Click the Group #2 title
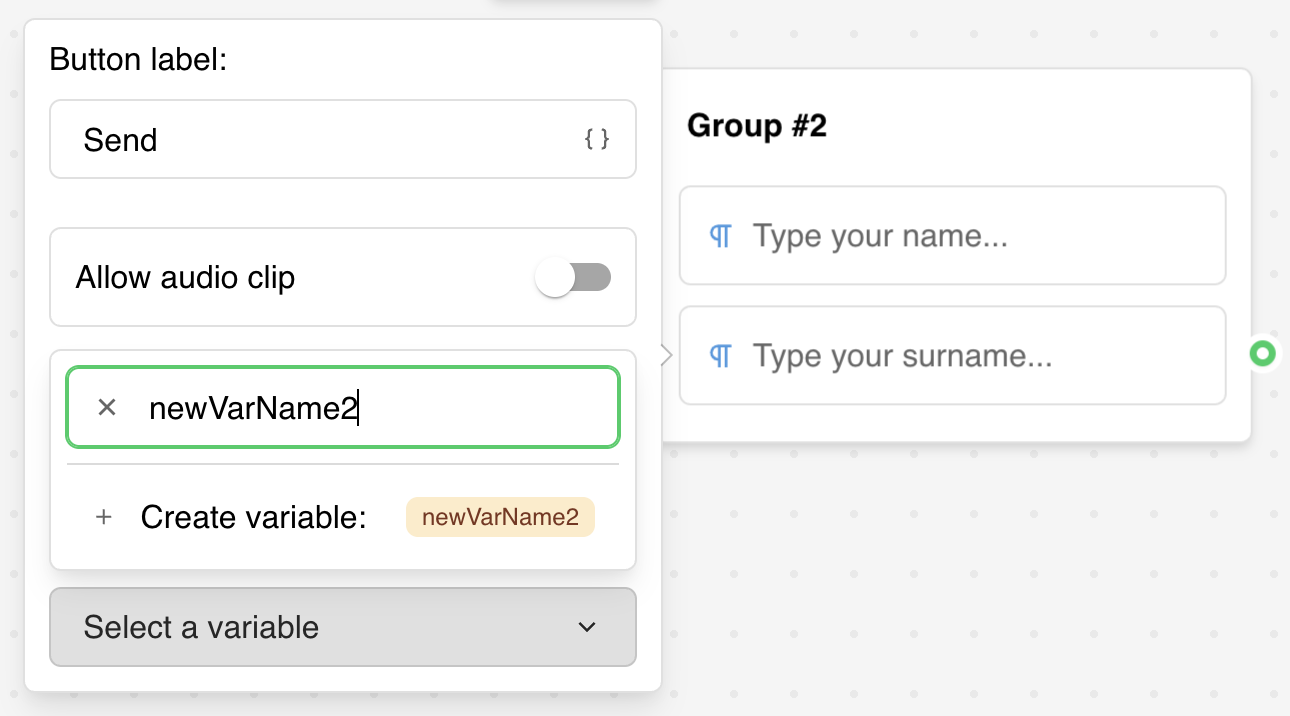This screenshot has height=716, width=1290. [x=757, y=126]
